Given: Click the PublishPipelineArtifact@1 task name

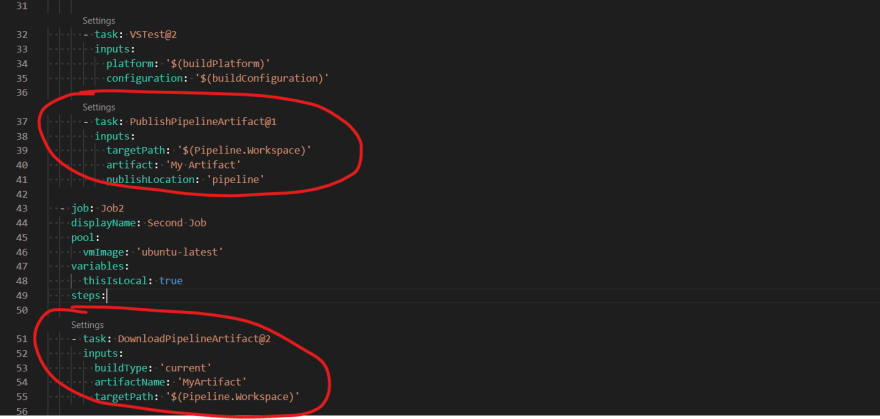Looking at the screenshot, I should pos(203,121).
